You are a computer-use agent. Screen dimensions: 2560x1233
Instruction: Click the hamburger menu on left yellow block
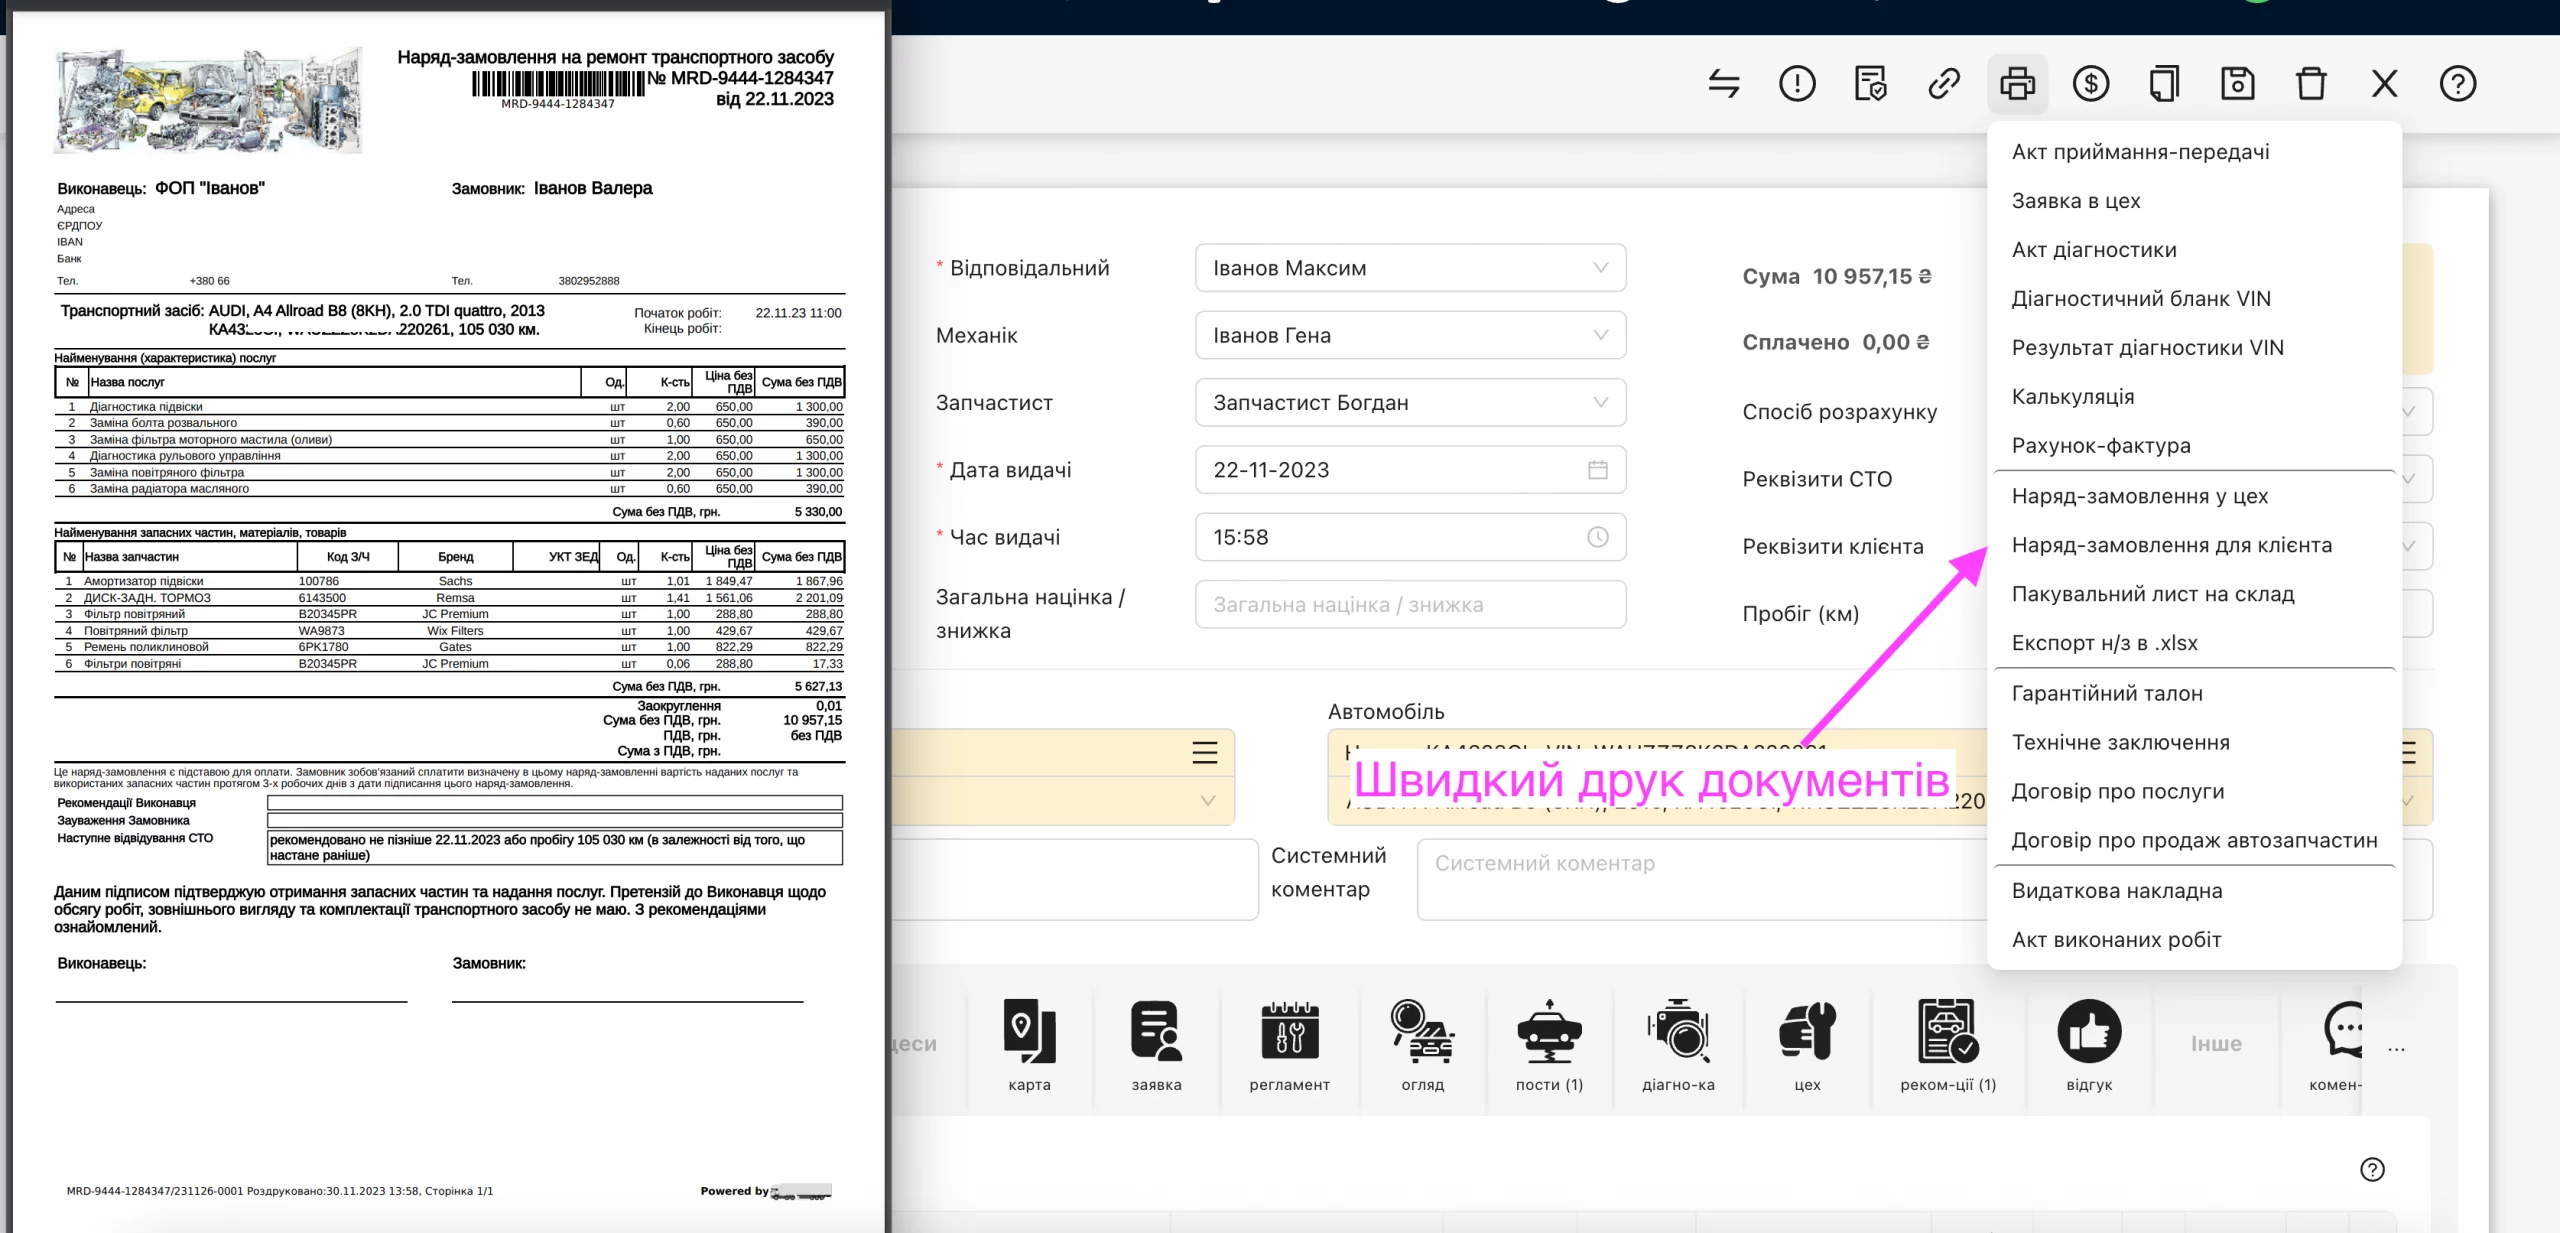(1205, 752)
